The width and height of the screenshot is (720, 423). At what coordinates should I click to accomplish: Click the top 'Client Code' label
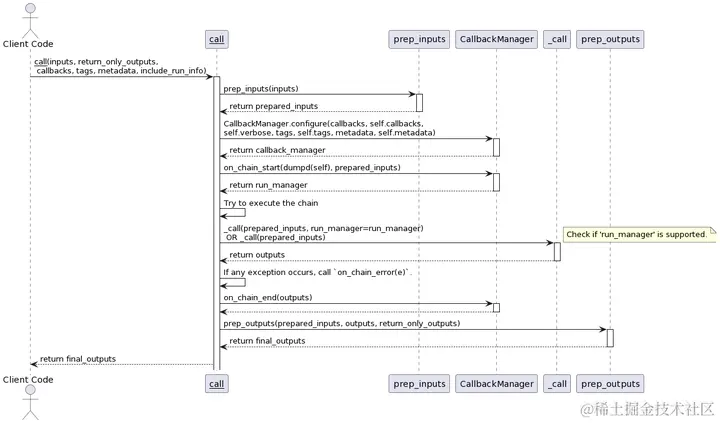pyautogui.click(x=28, y=44)
